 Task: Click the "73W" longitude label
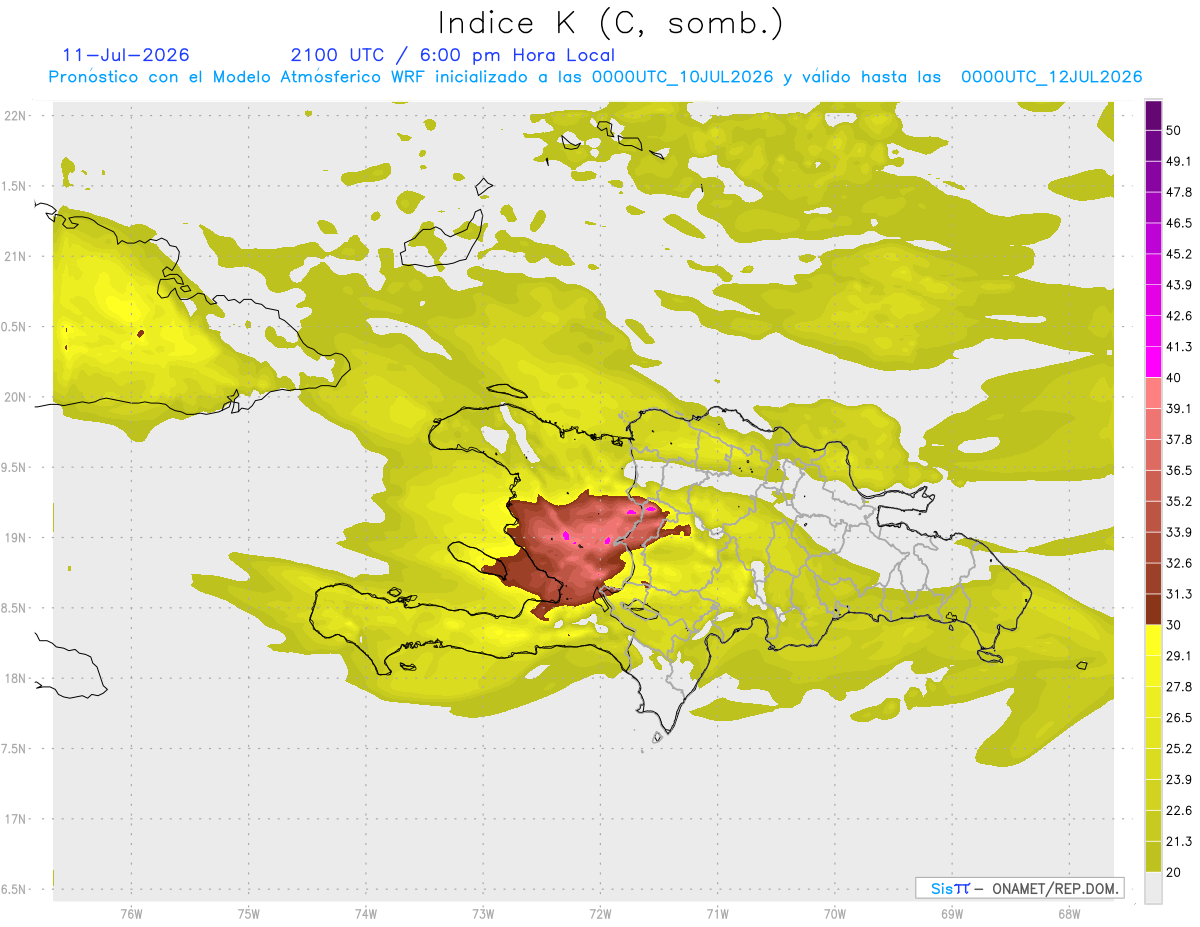(483, 913)
